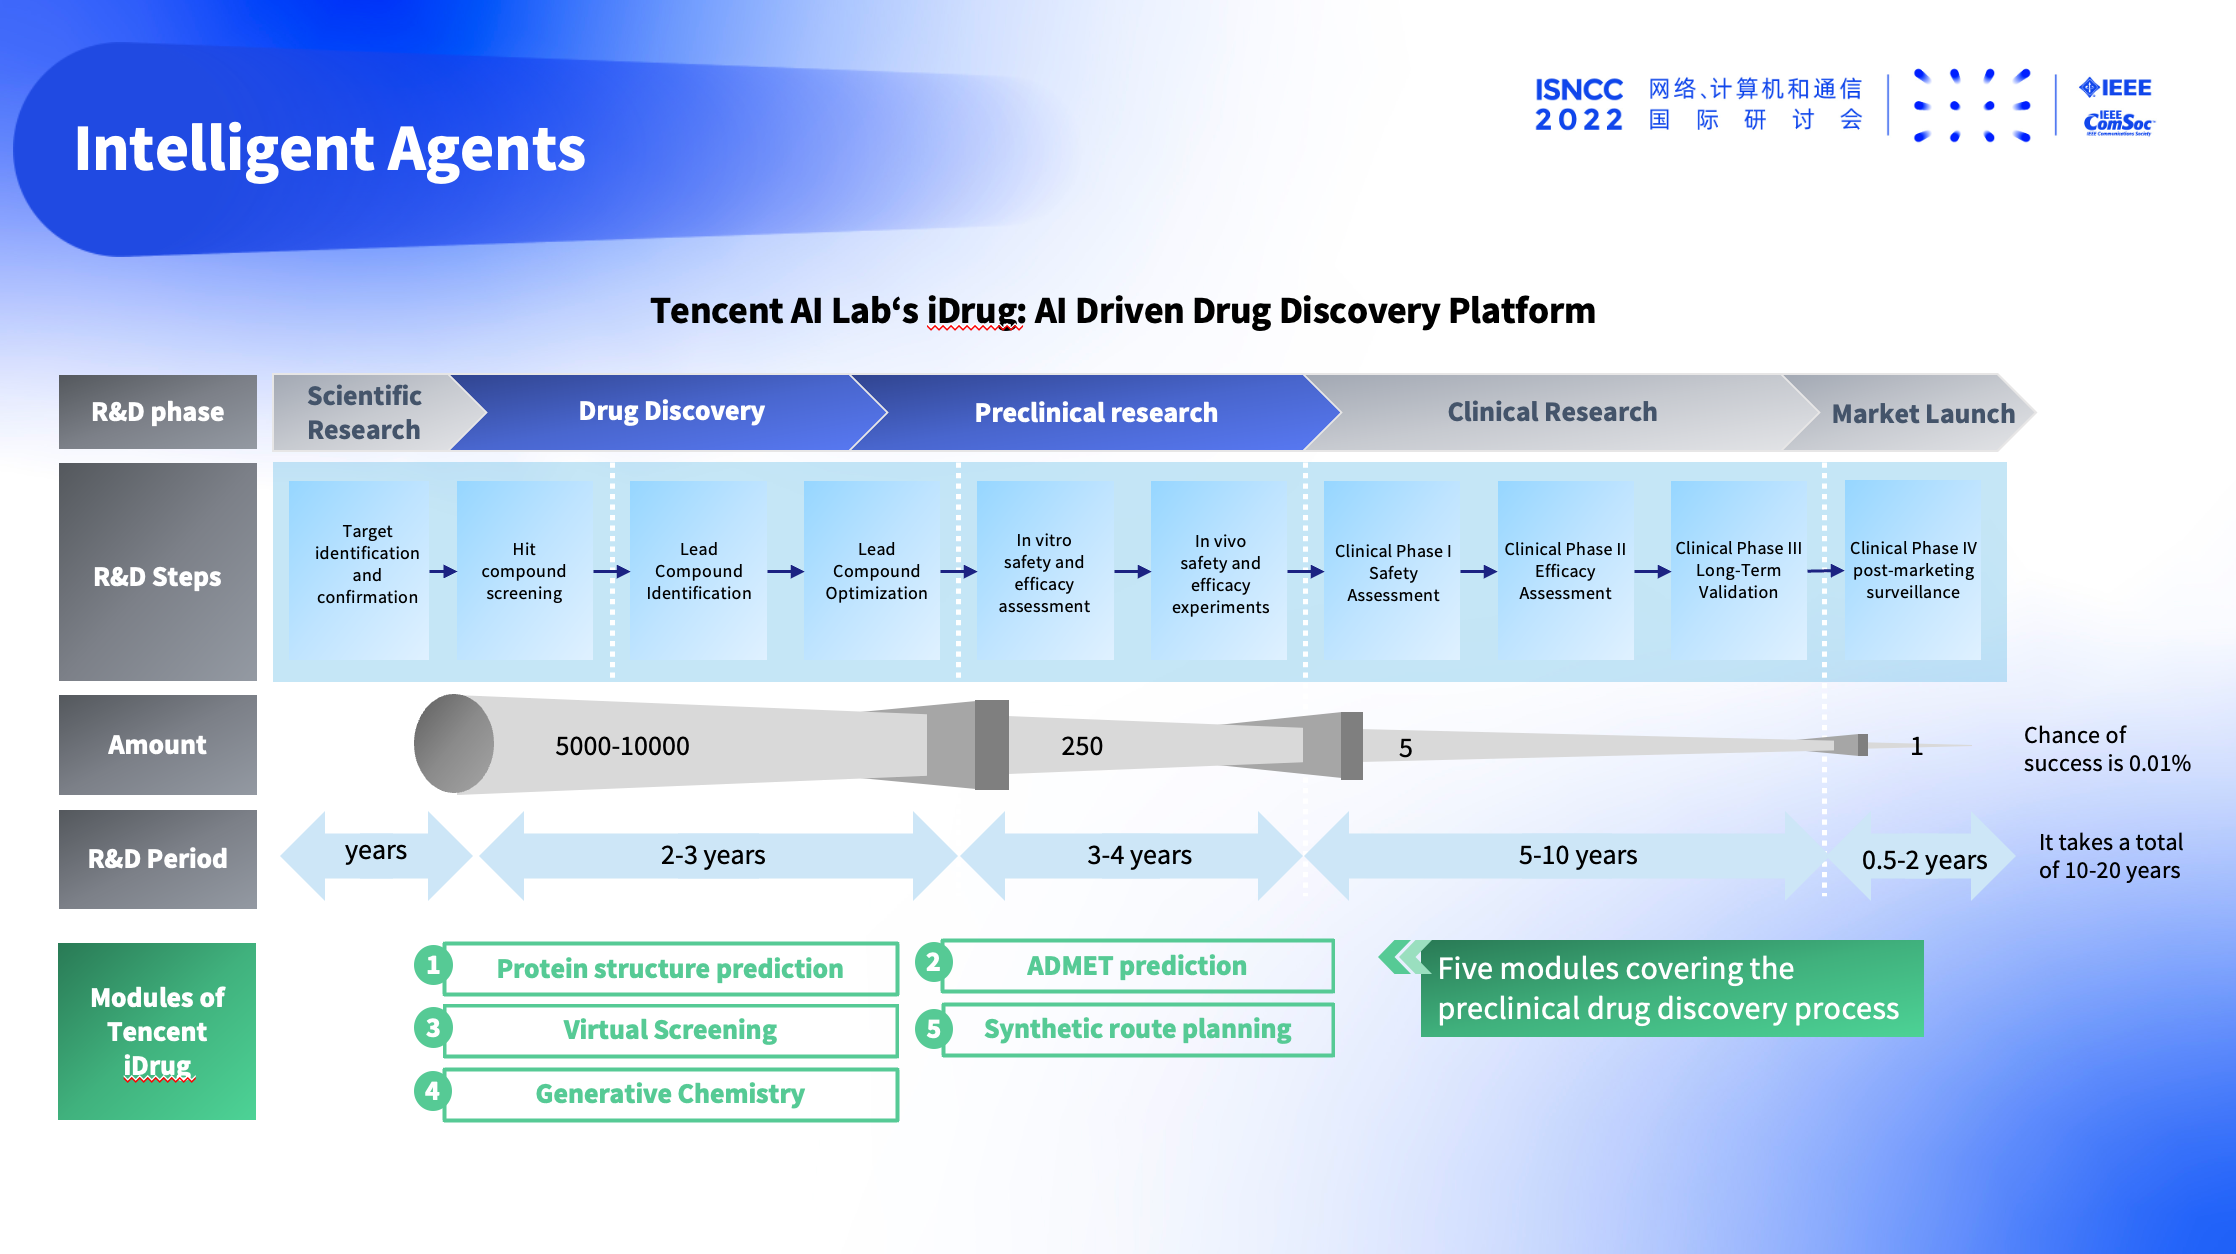Select Virtual Screening module box
2236x1254 pixels.
pos(671,1030)
